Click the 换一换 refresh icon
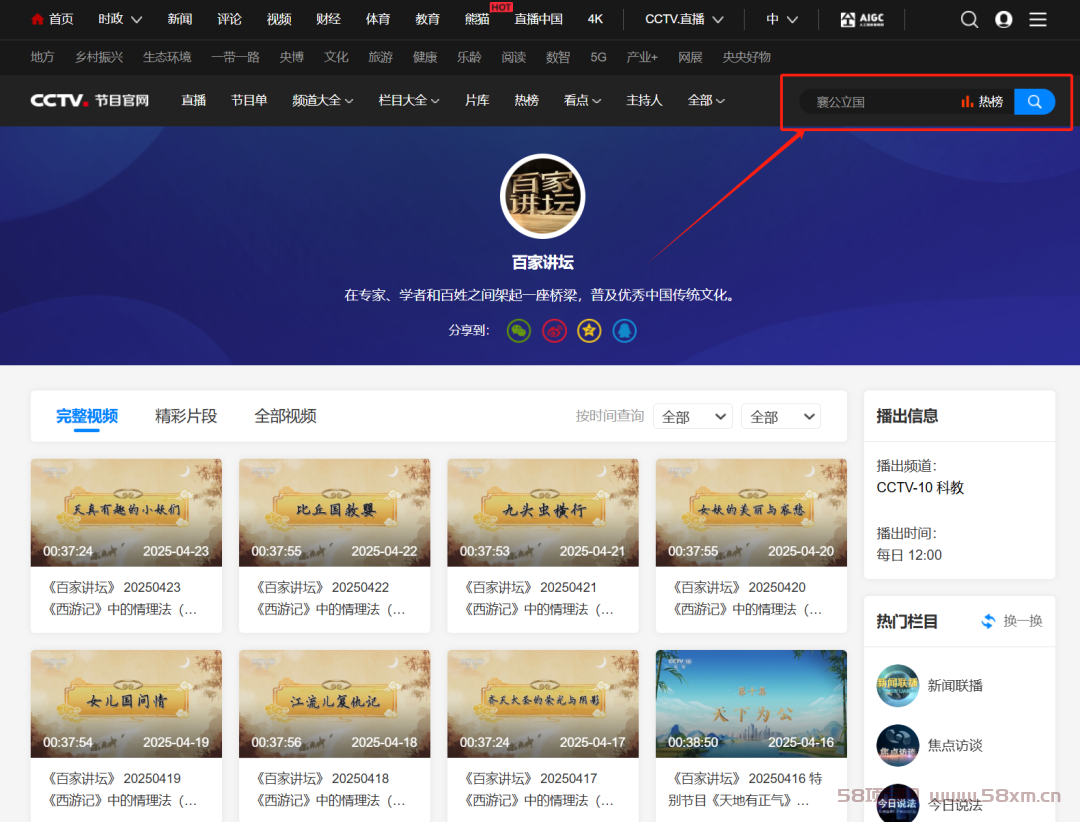This screenshot has width=1080, height=822. [988, 621]
